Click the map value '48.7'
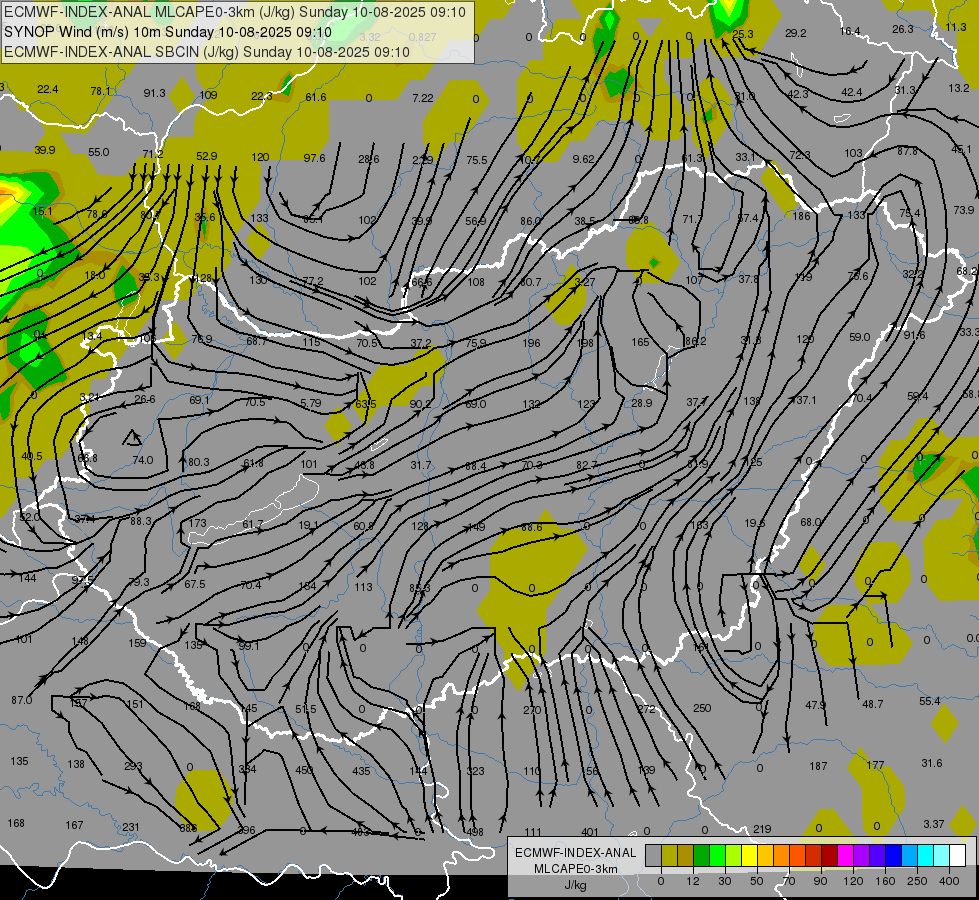This screenshot has width=979, height=900. 872,704
